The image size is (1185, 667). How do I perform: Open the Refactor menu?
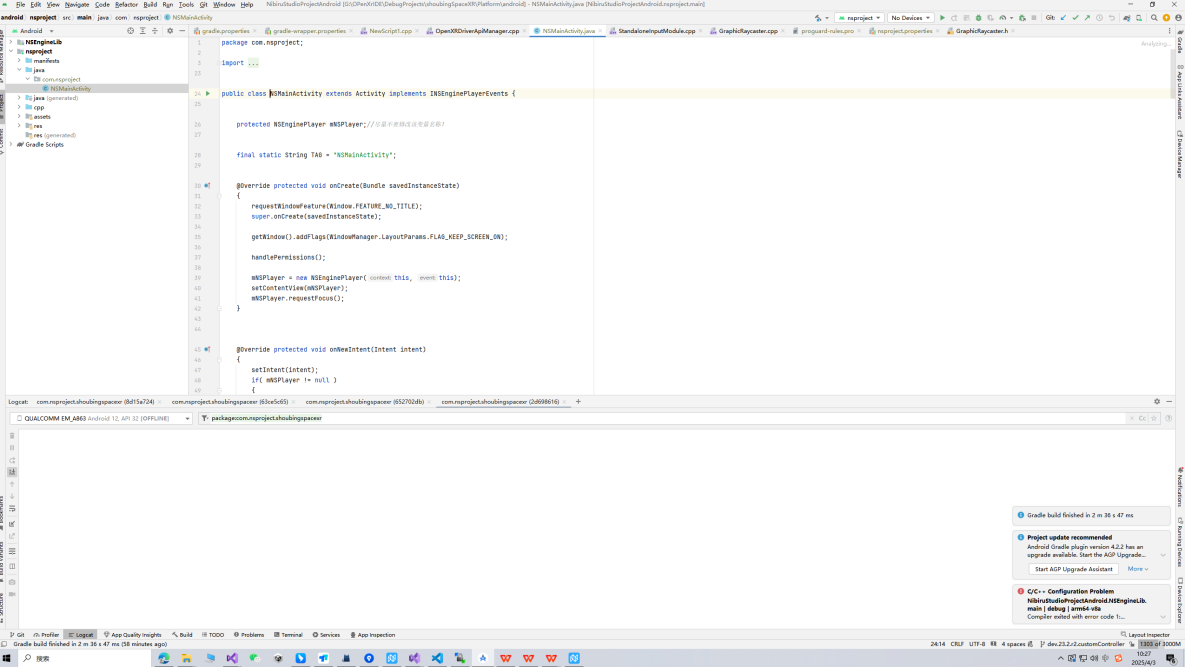126,5
